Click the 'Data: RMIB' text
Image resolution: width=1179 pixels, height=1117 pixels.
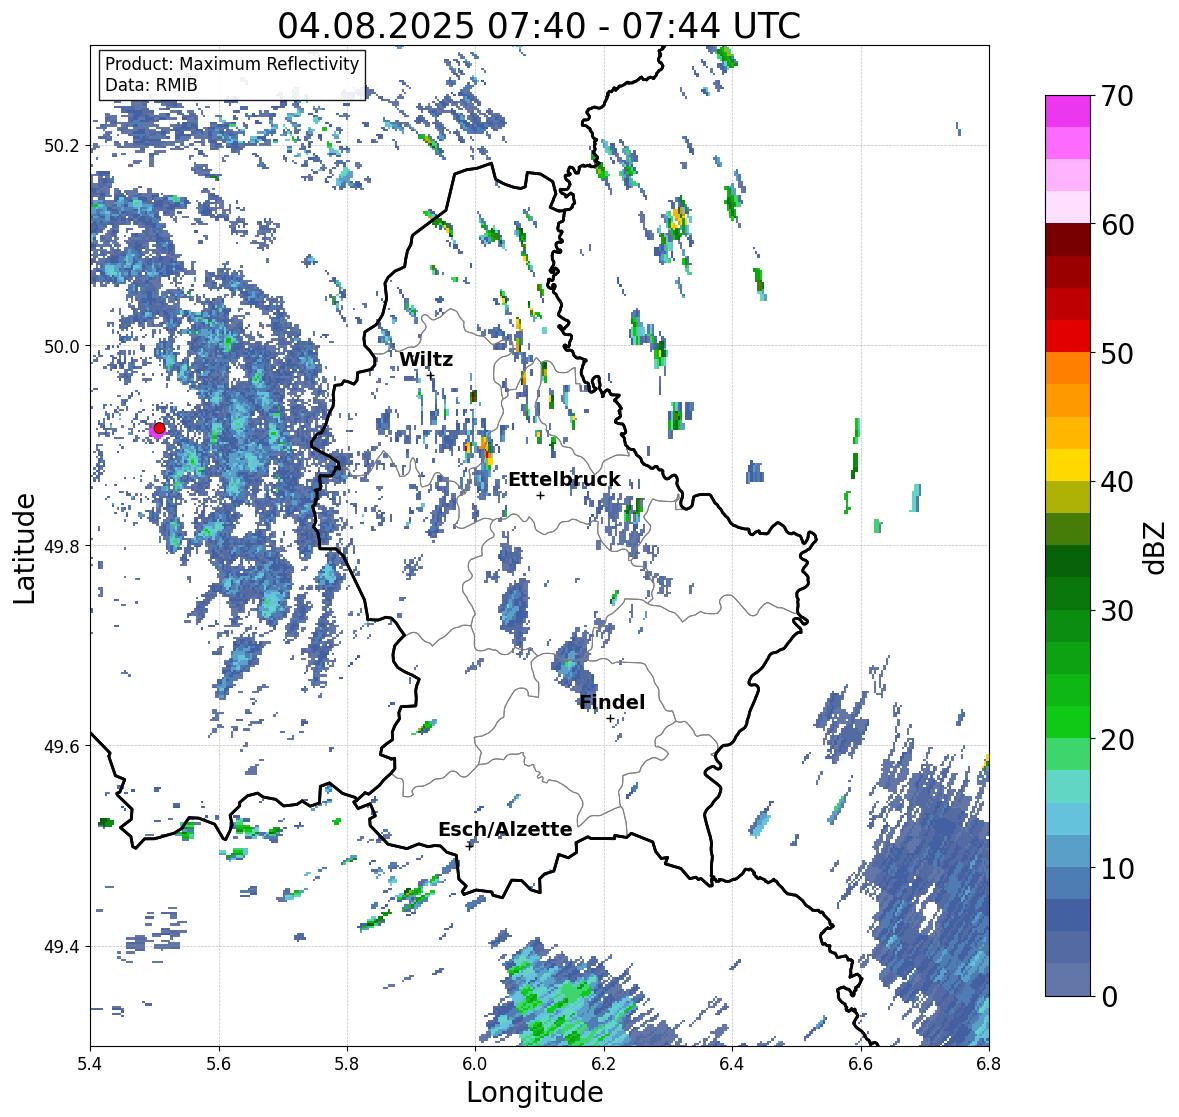pos(151,85)
